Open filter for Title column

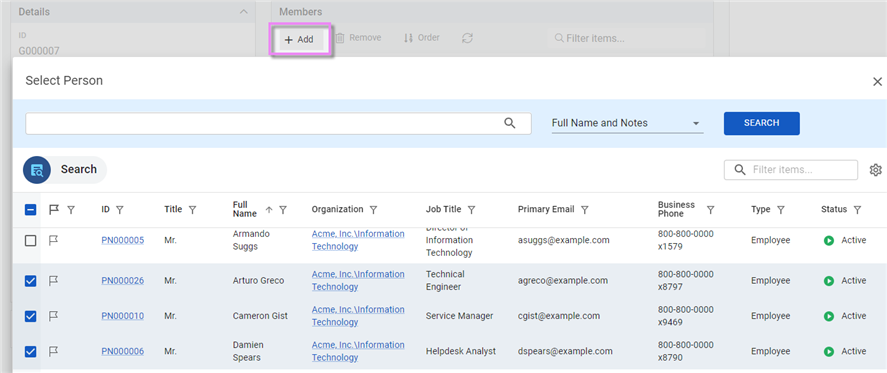click(x=192, y=210)
